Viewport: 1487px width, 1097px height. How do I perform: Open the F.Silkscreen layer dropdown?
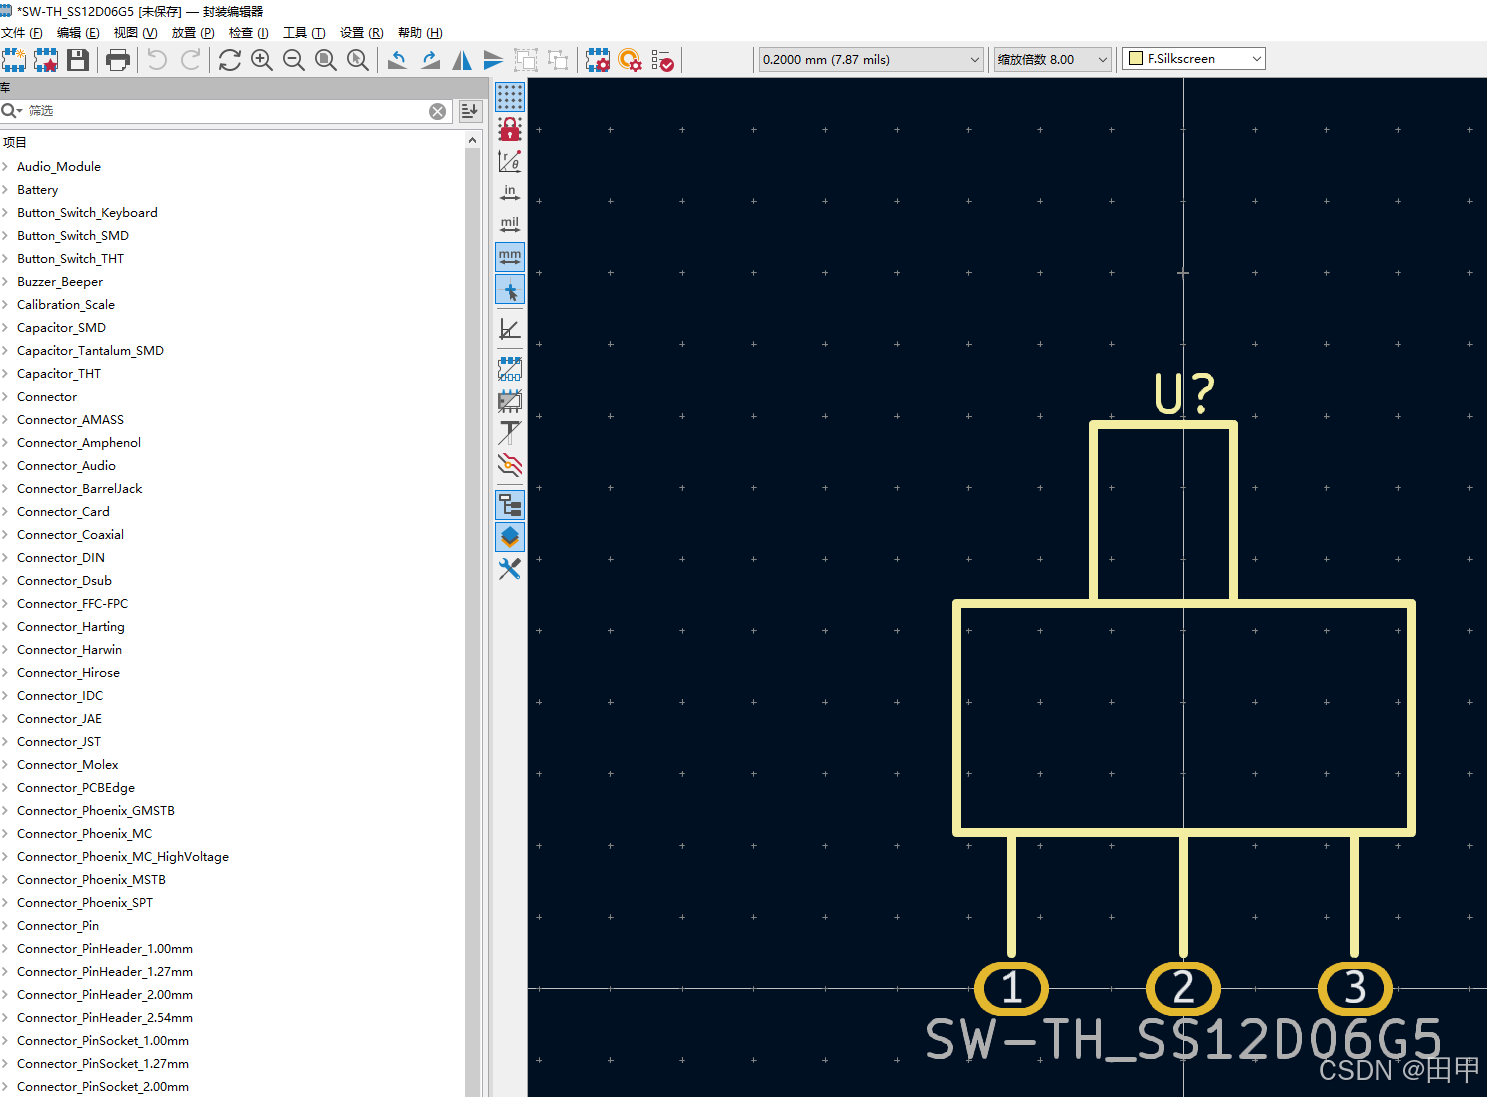click(x=1194, y=59)
